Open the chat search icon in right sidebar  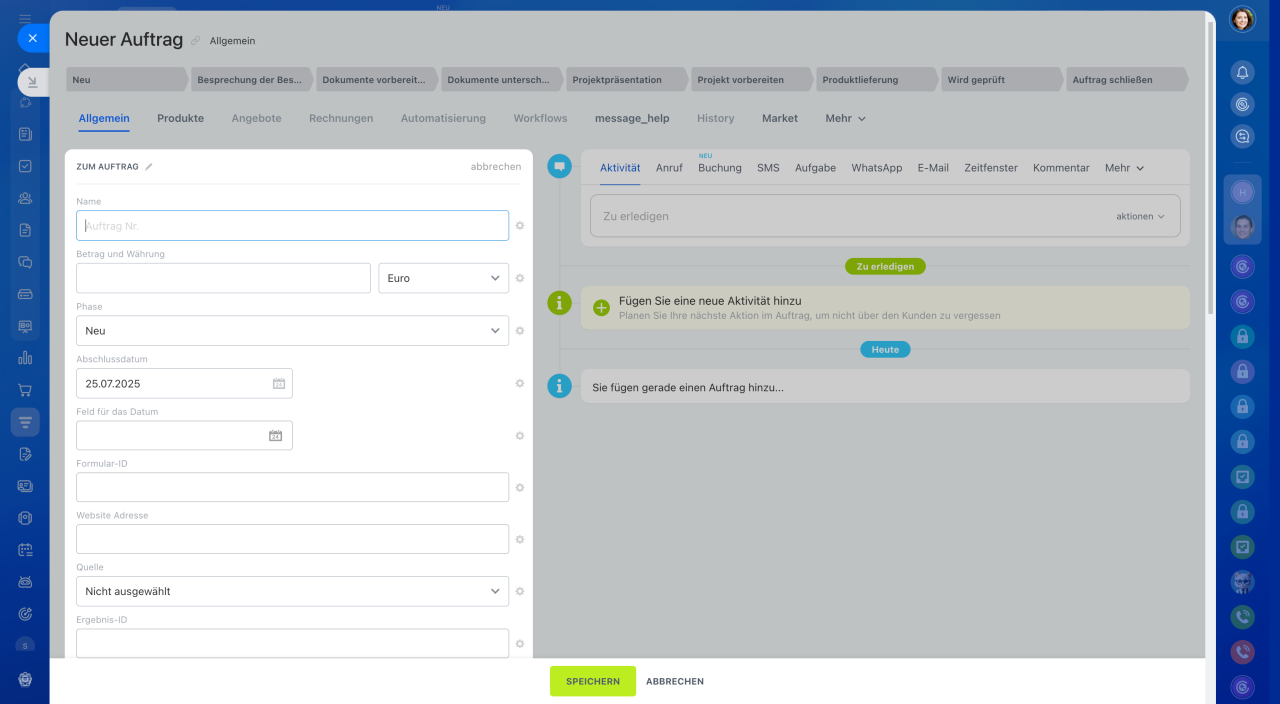(1242, 136)
